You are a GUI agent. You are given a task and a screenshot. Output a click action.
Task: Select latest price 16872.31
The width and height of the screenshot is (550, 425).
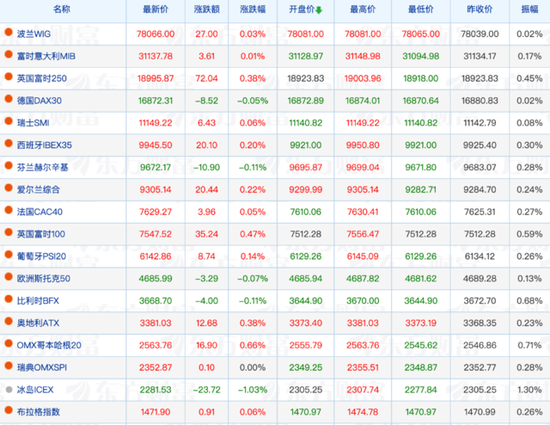click(155, 101)
